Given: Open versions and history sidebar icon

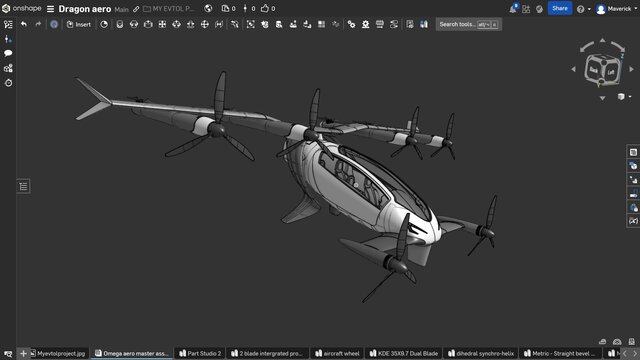Looking at the screenshot, I should (8, 39).
